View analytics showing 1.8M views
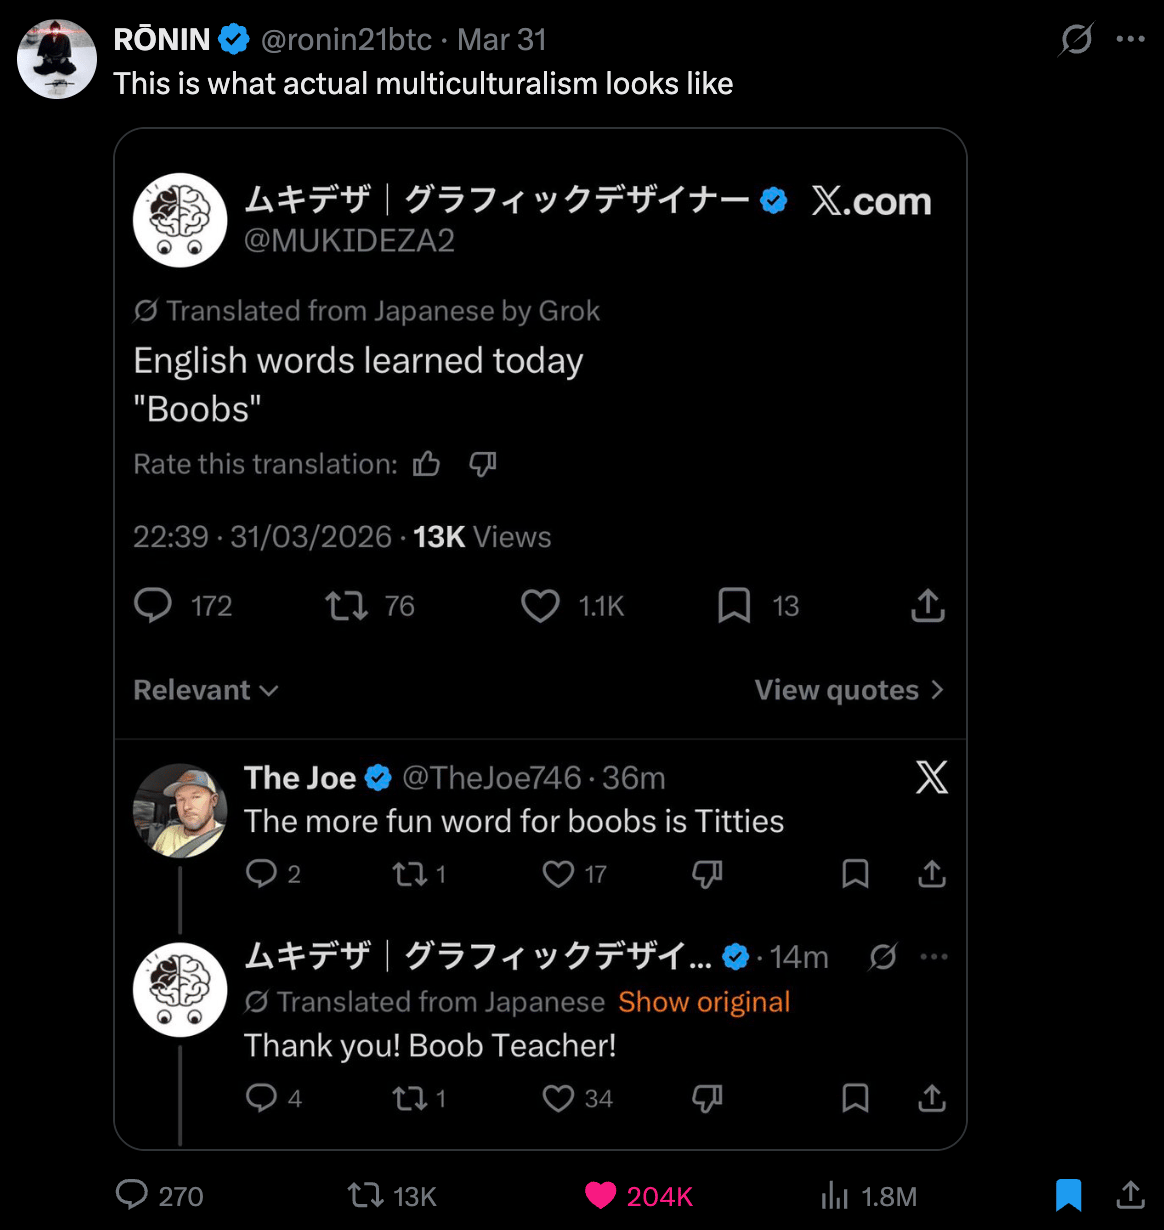 (835, 1196)
